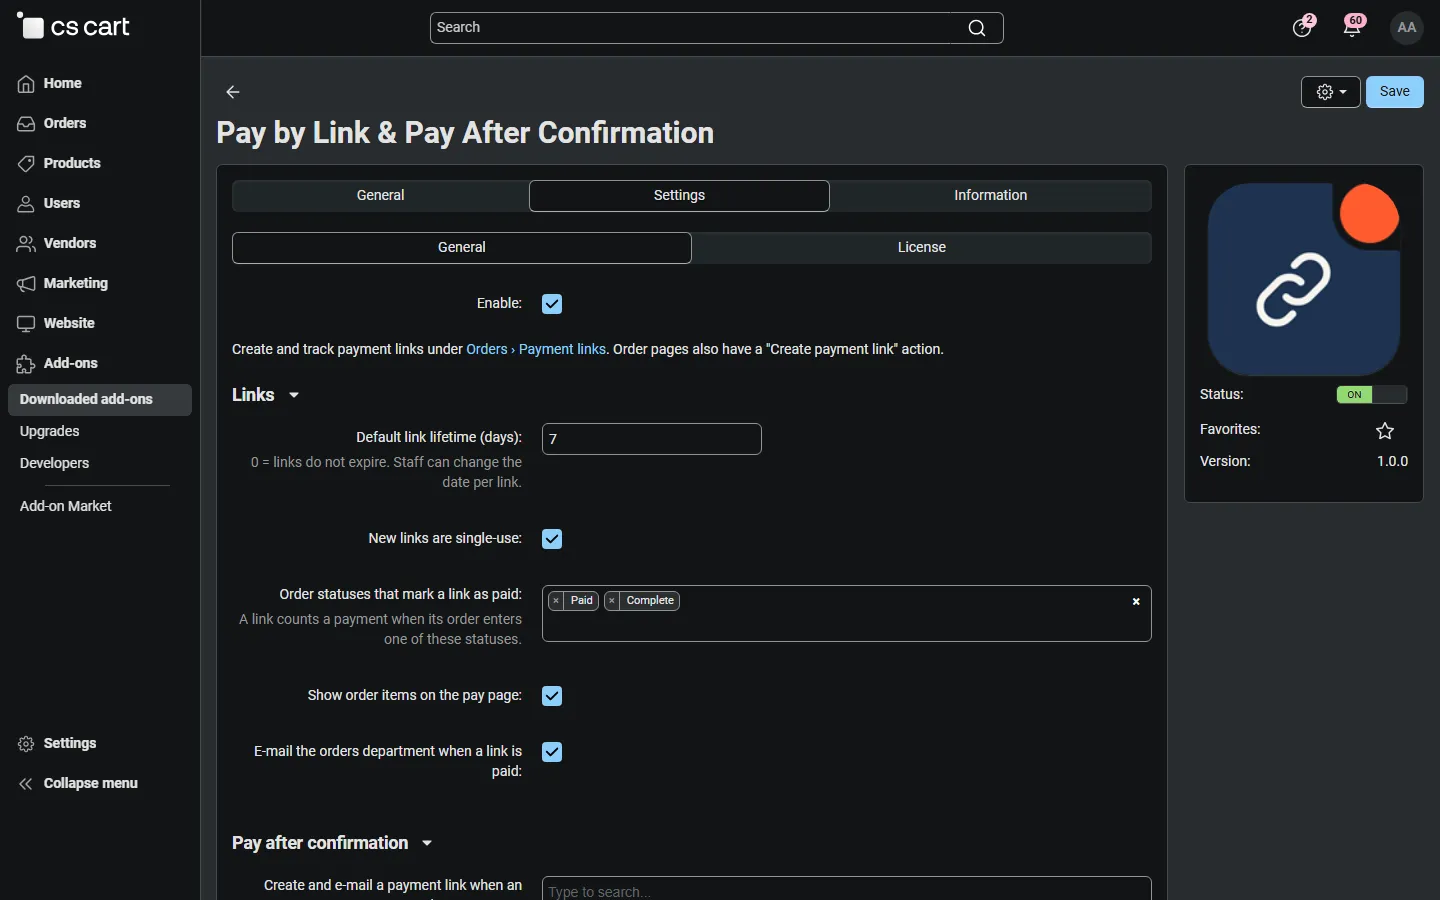Mark add-on as favorite with star
The image size is (1440, 900).
click(x=1385, y=431)
